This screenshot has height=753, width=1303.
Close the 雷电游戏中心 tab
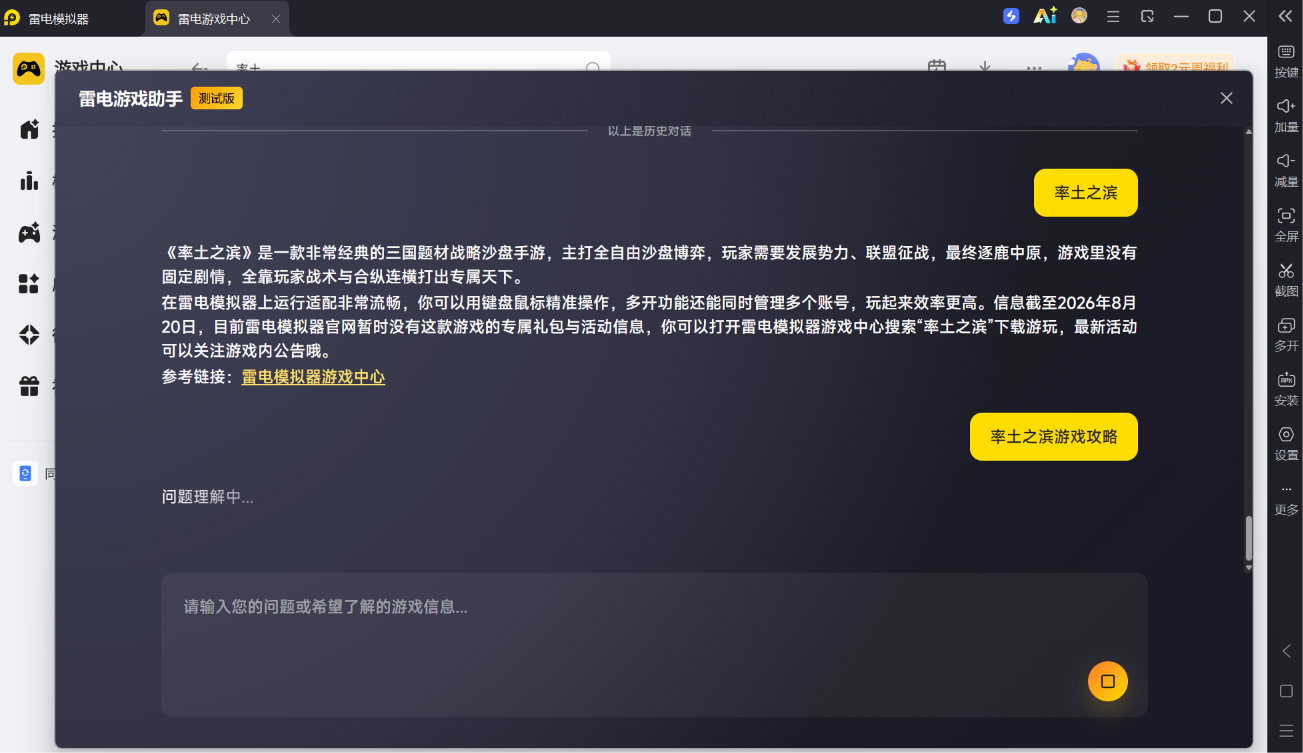(276, 18)
